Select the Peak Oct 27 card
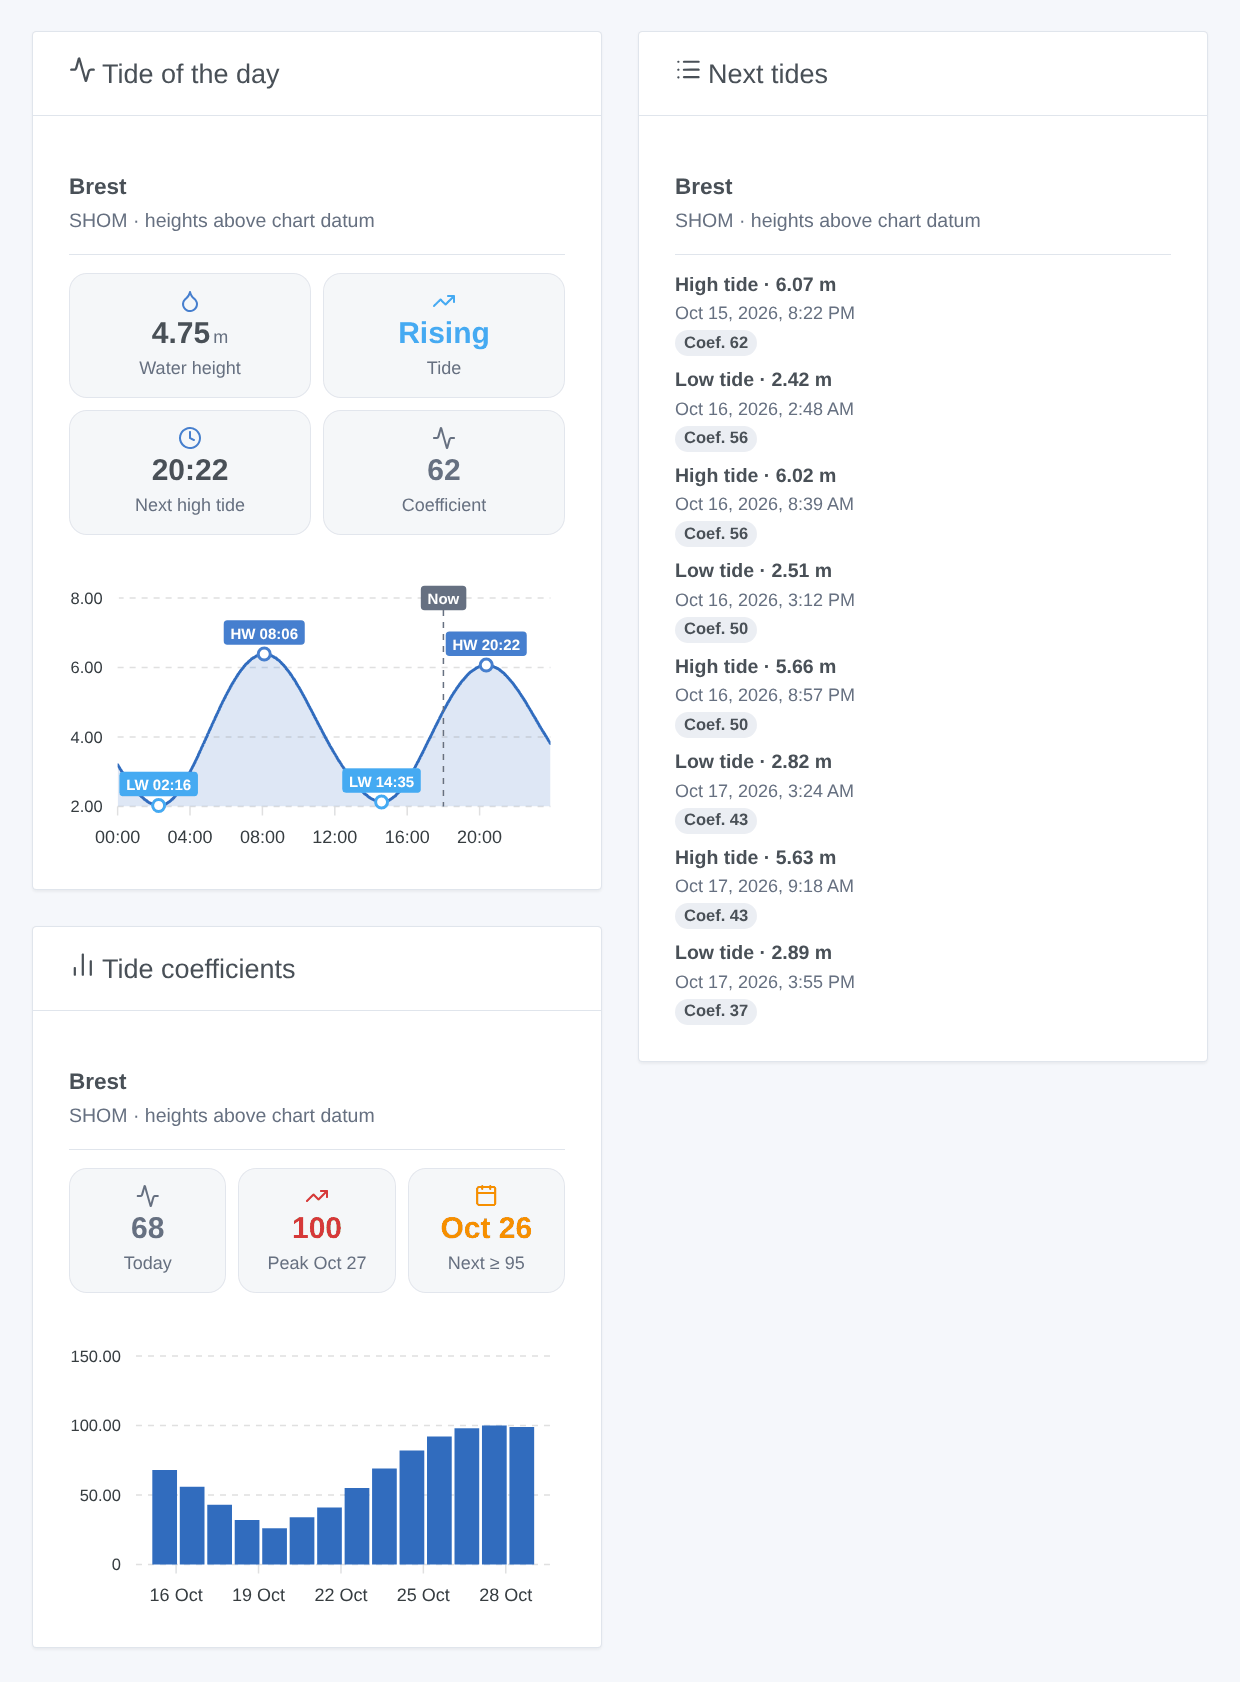Viewport: 1240px width, 1682px height. point(317,1230)
